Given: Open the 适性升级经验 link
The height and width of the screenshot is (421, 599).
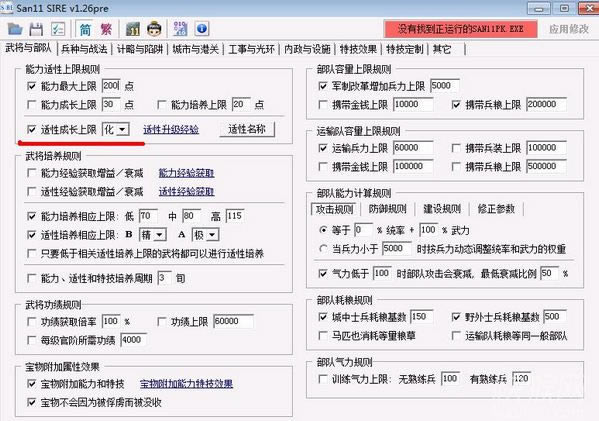Looking at the screenshot, I should pyautogui.click(x=171, y=130).
